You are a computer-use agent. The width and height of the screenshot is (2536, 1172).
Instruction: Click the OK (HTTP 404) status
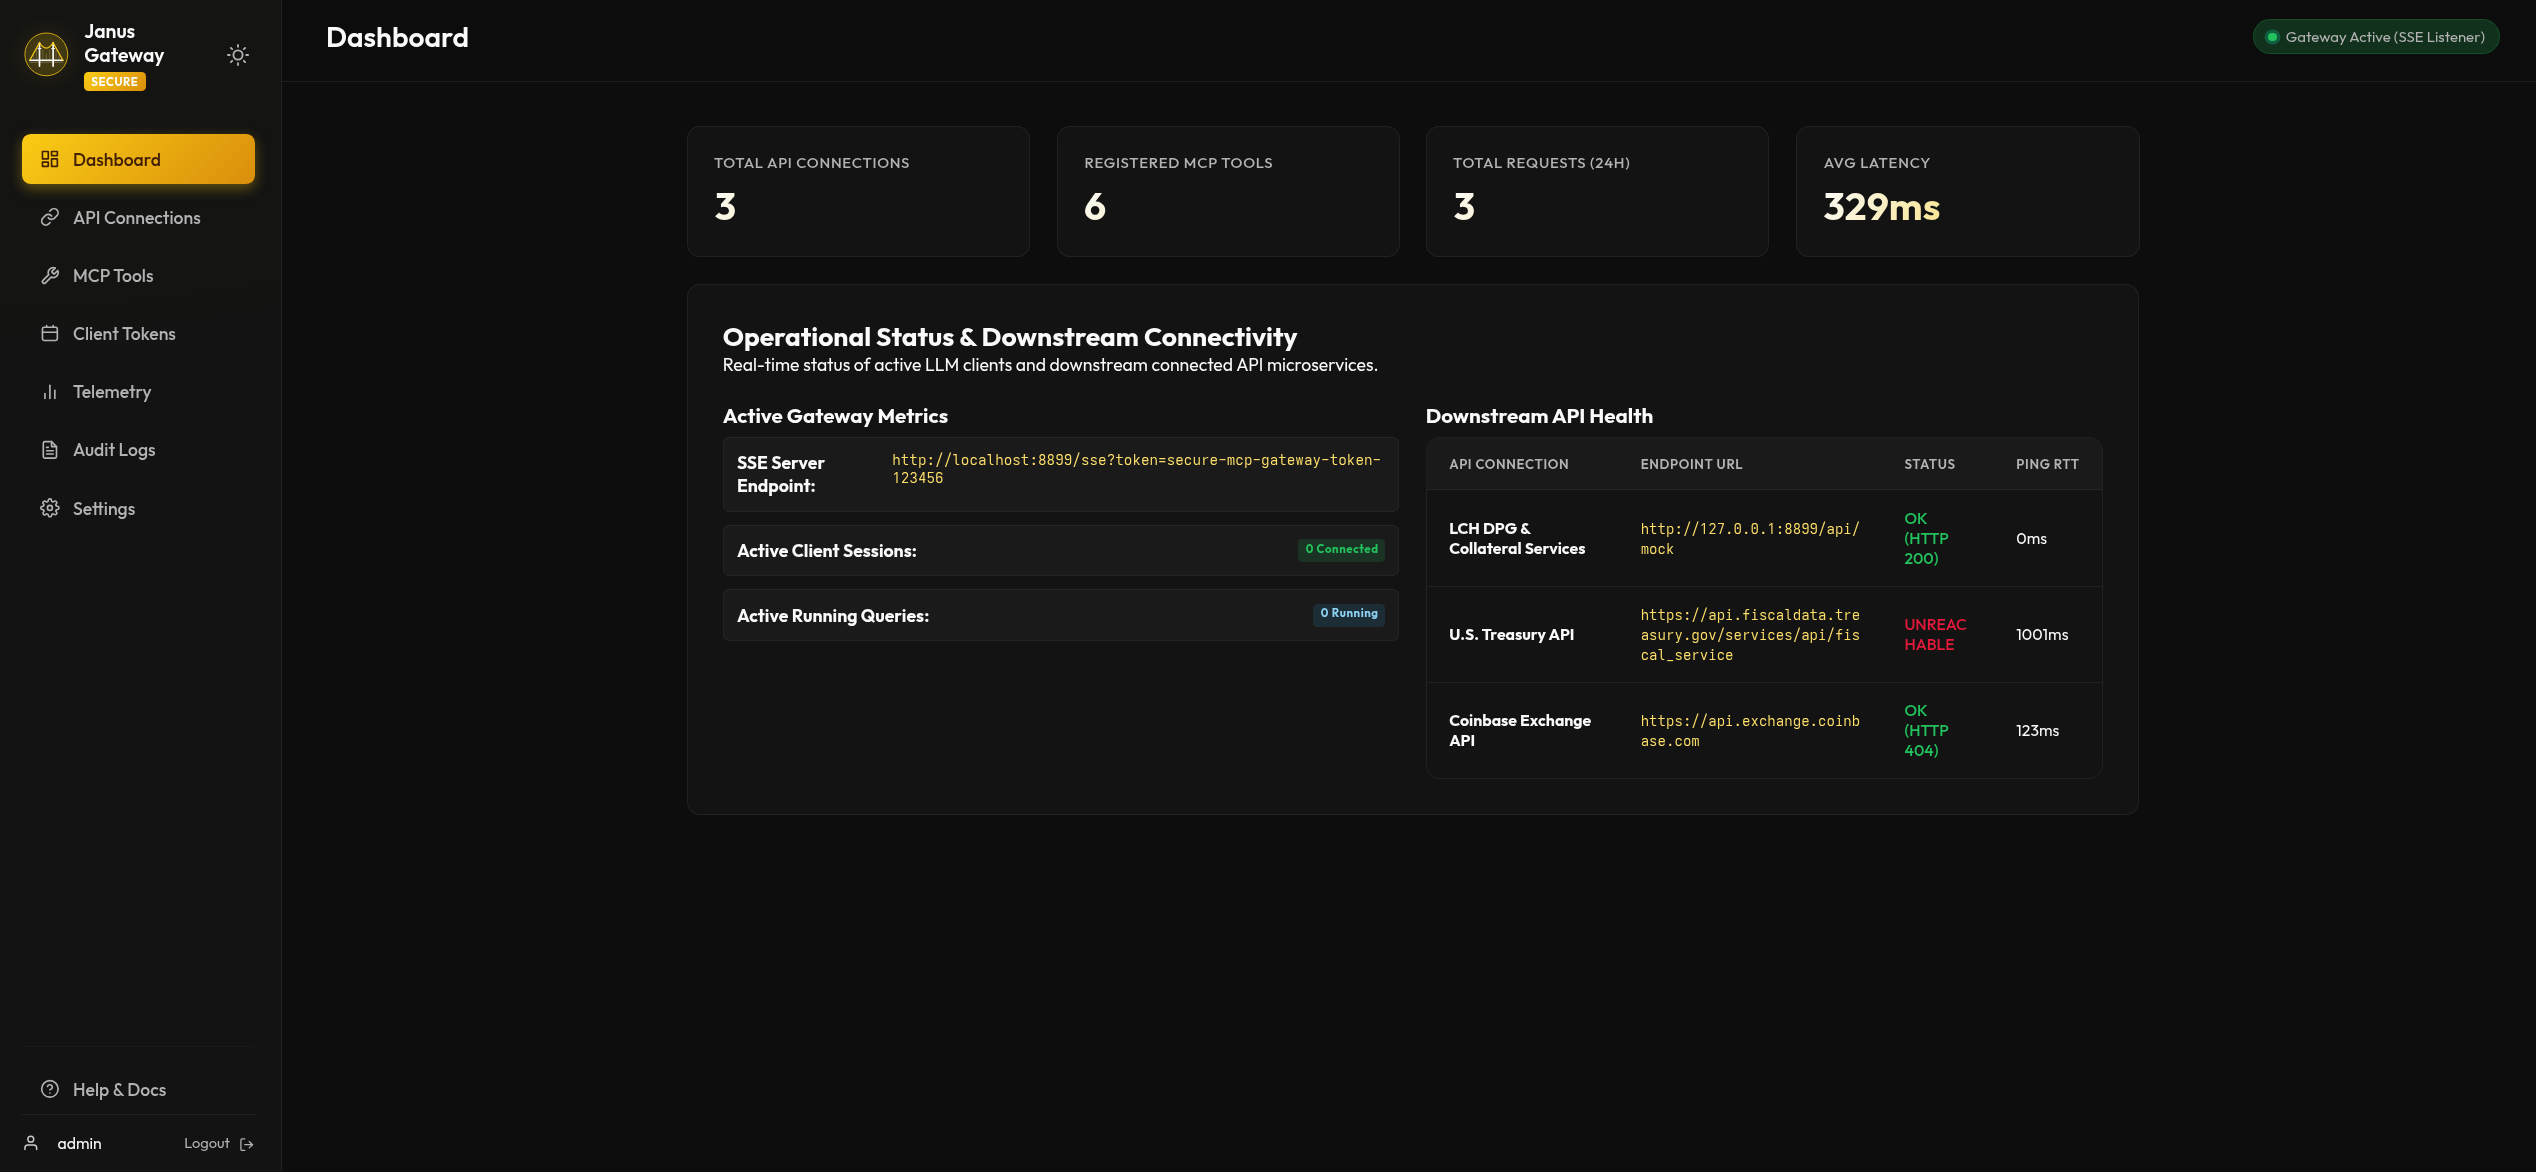[1926, 730]
